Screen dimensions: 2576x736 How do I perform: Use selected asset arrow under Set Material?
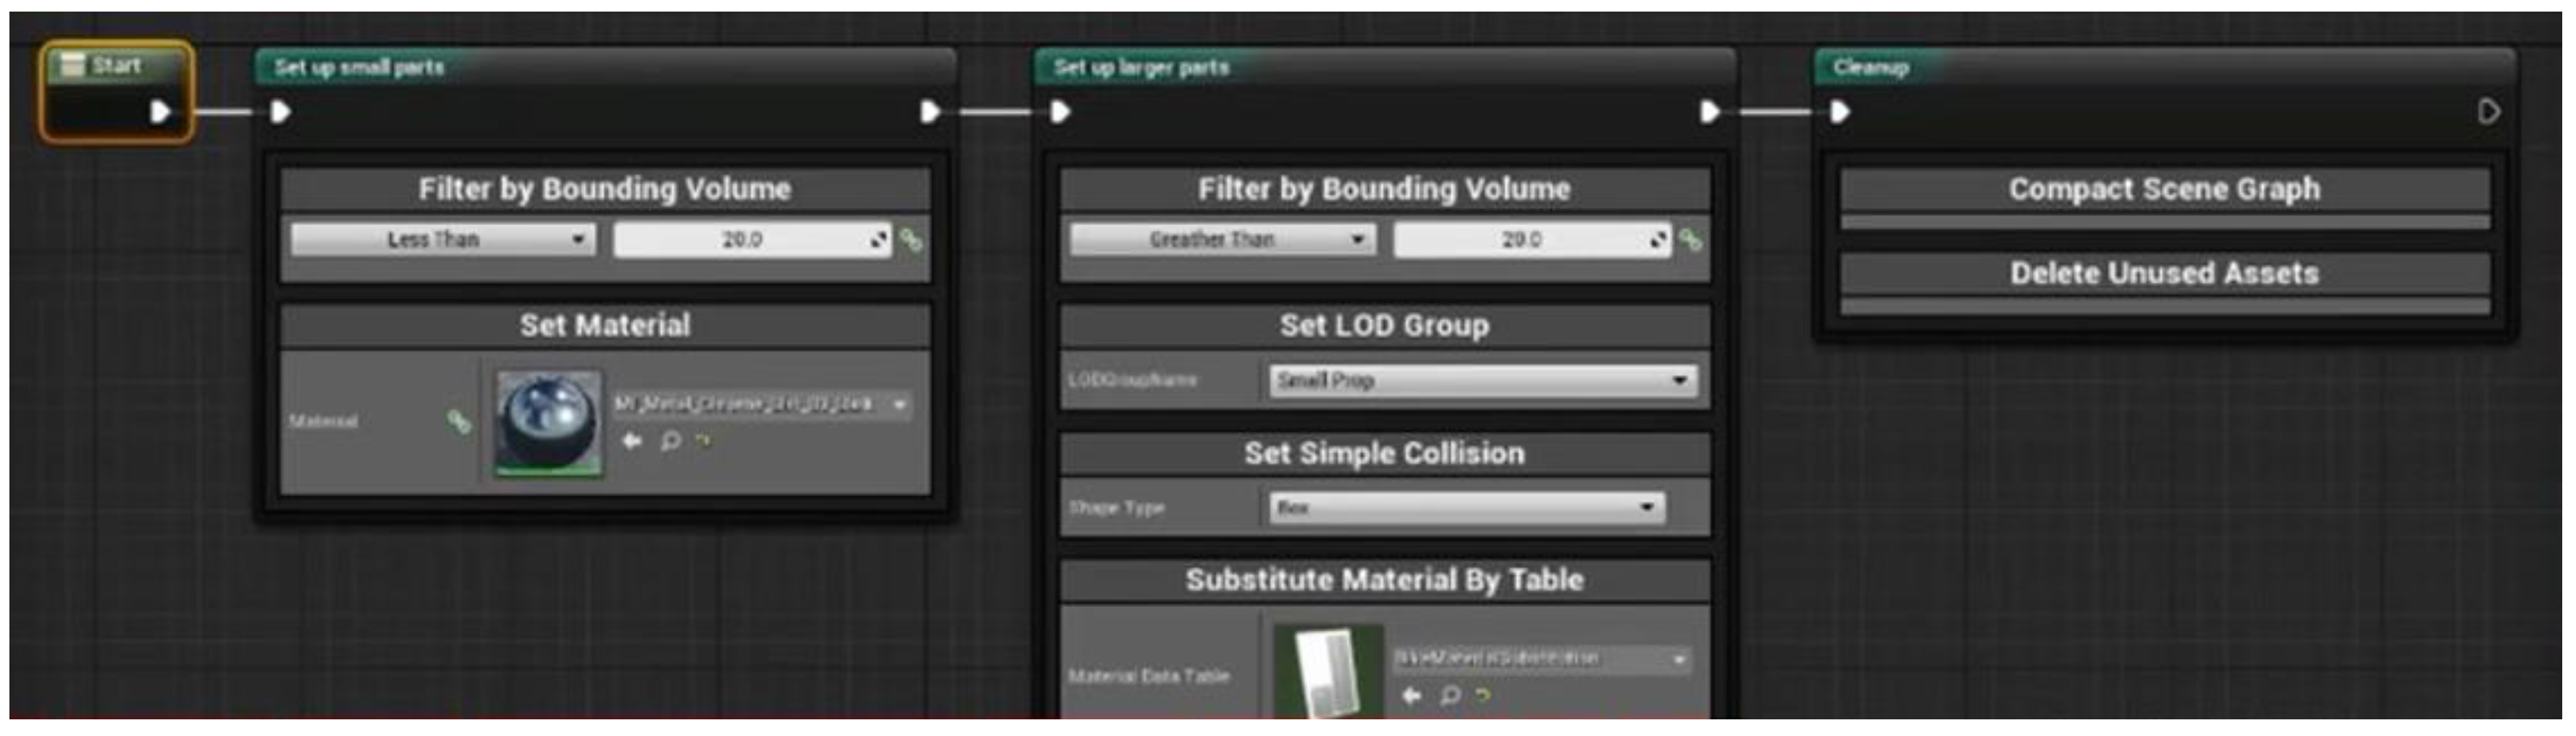pyautogui.click(x=631, y=441)
